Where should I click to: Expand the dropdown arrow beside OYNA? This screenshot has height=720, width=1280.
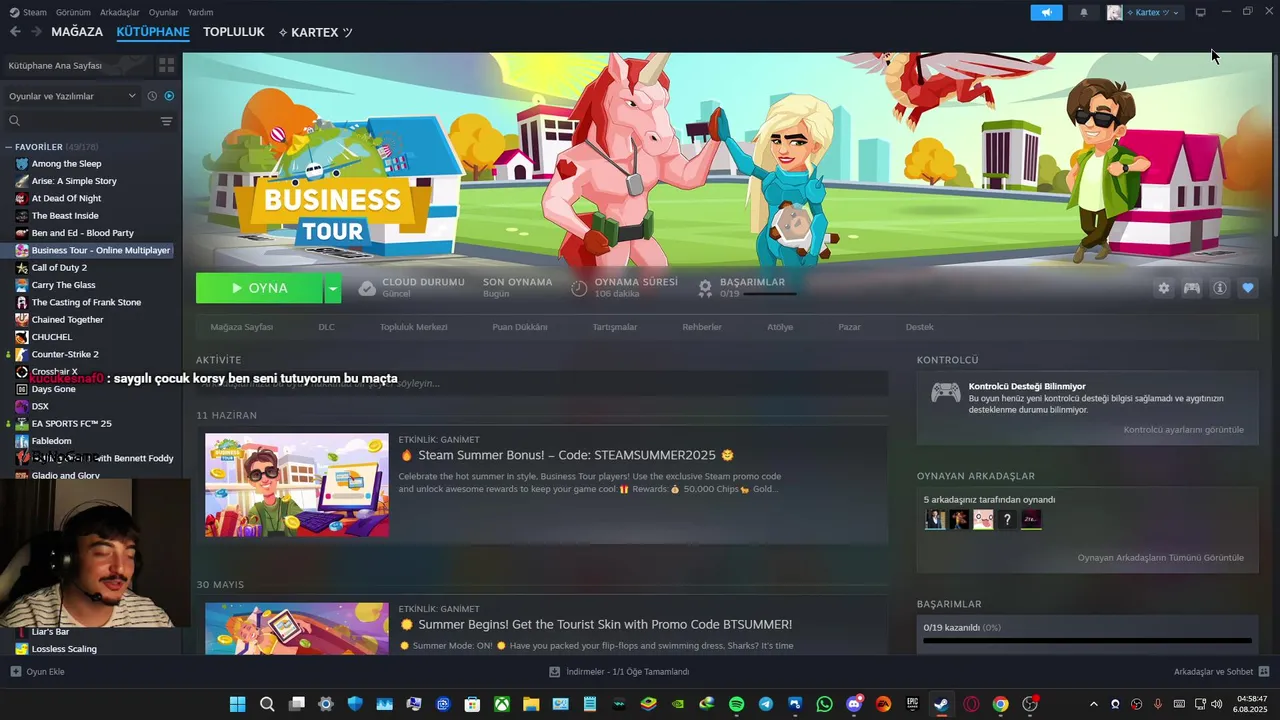point(333,288)
